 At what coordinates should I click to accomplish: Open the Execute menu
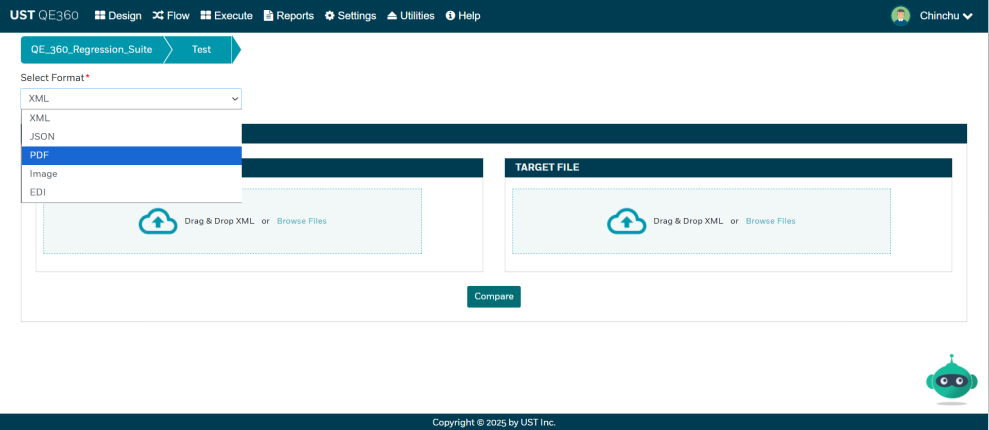click(227, 16)
